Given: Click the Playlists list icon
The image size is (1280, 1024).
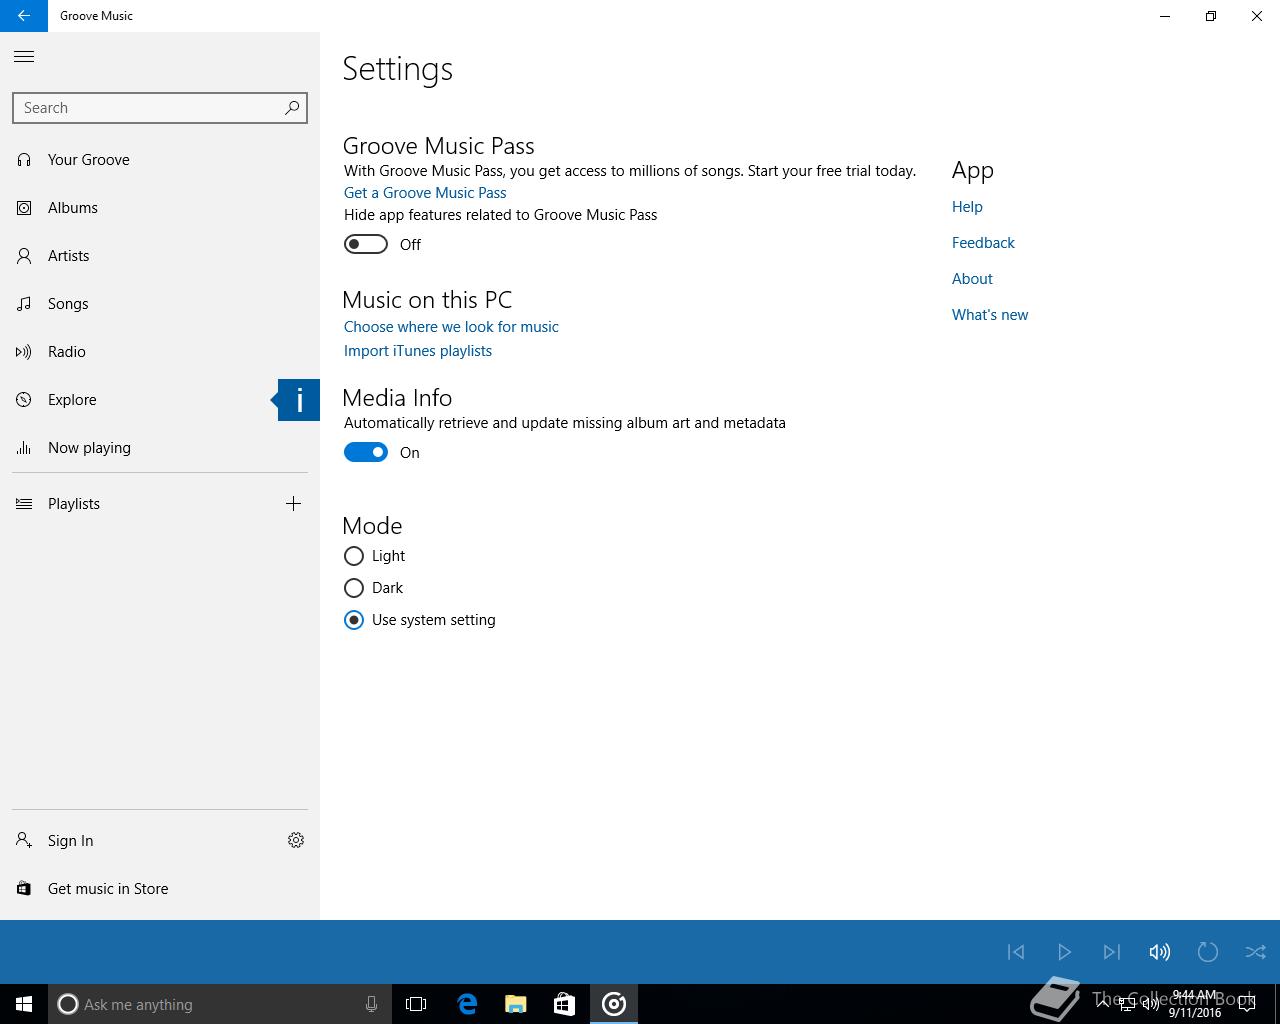Looking at the screenshot, I should tap(24, 504).
